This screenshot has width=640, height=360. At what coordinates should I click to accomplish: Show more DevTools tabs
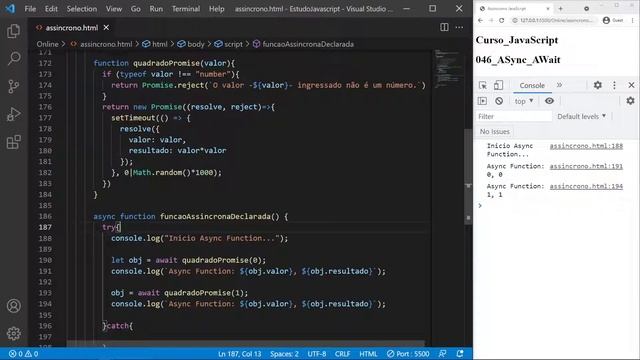coord(559,85)
